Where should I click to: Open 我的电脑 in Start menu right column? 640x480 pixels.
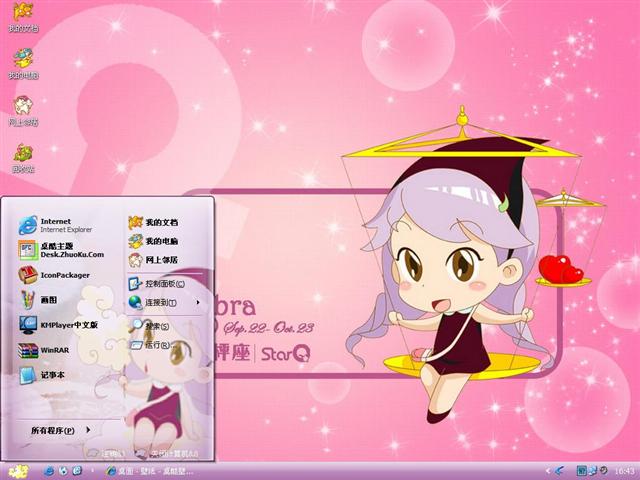[x=153, y=241]
